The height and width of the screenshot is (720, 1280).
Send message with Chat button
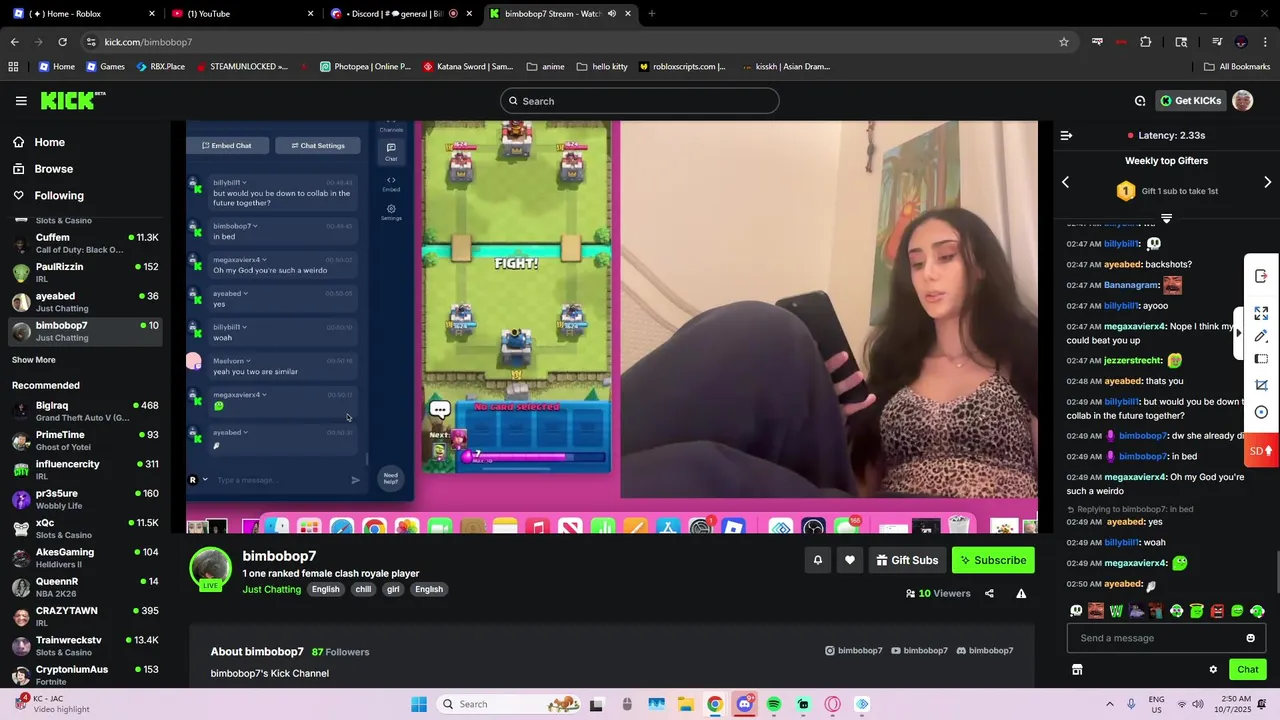click(x=1248, y=670)
